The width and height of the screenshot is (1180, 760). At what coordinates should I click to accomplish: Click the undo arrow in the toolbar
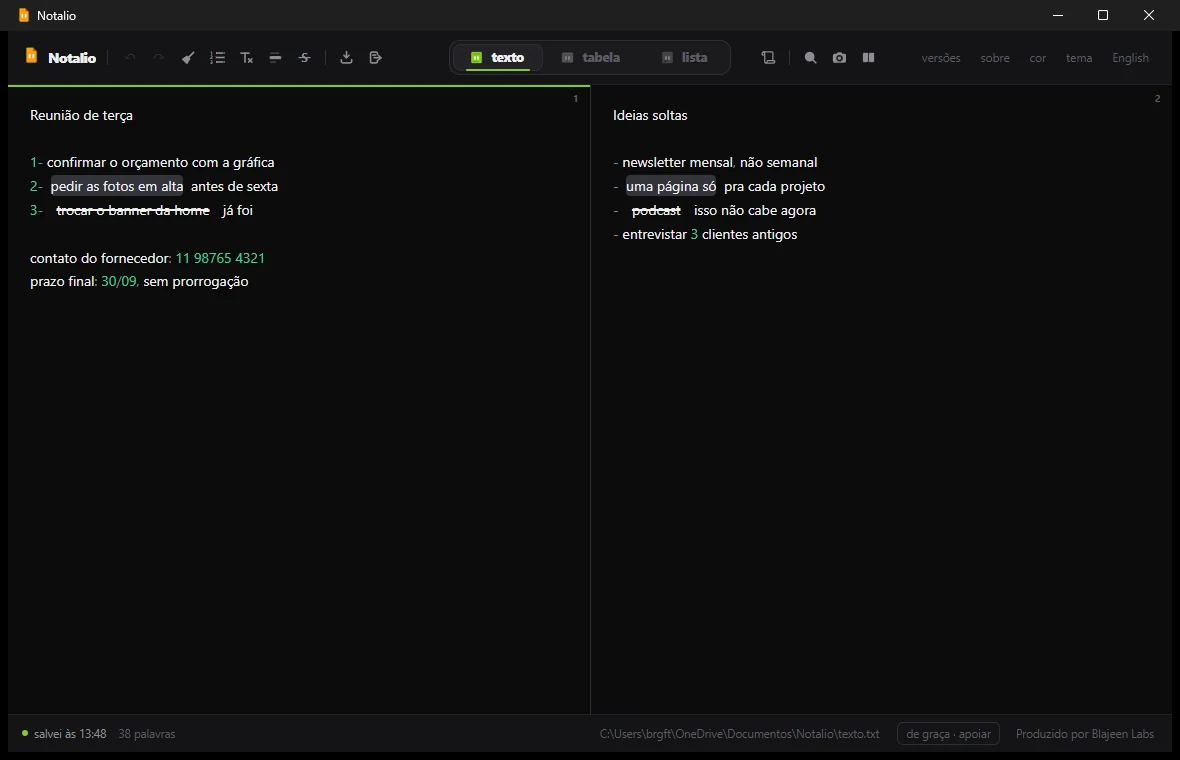[x=130, y=58]
